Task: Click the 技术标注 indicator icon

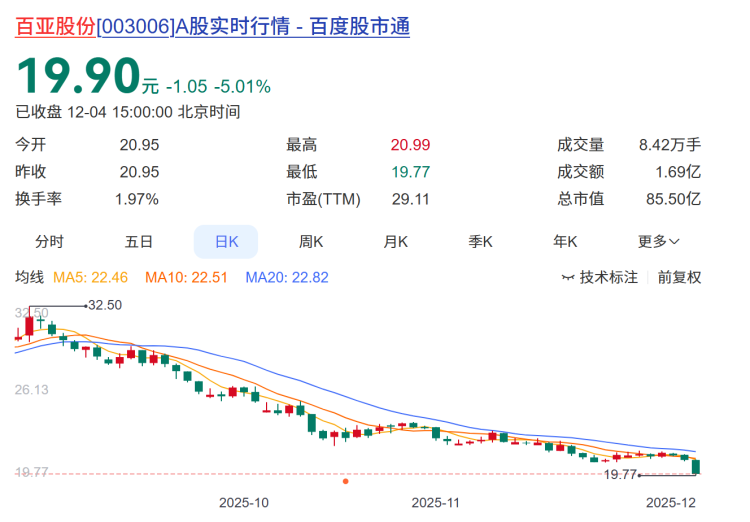Action: (x=568, y=278)
